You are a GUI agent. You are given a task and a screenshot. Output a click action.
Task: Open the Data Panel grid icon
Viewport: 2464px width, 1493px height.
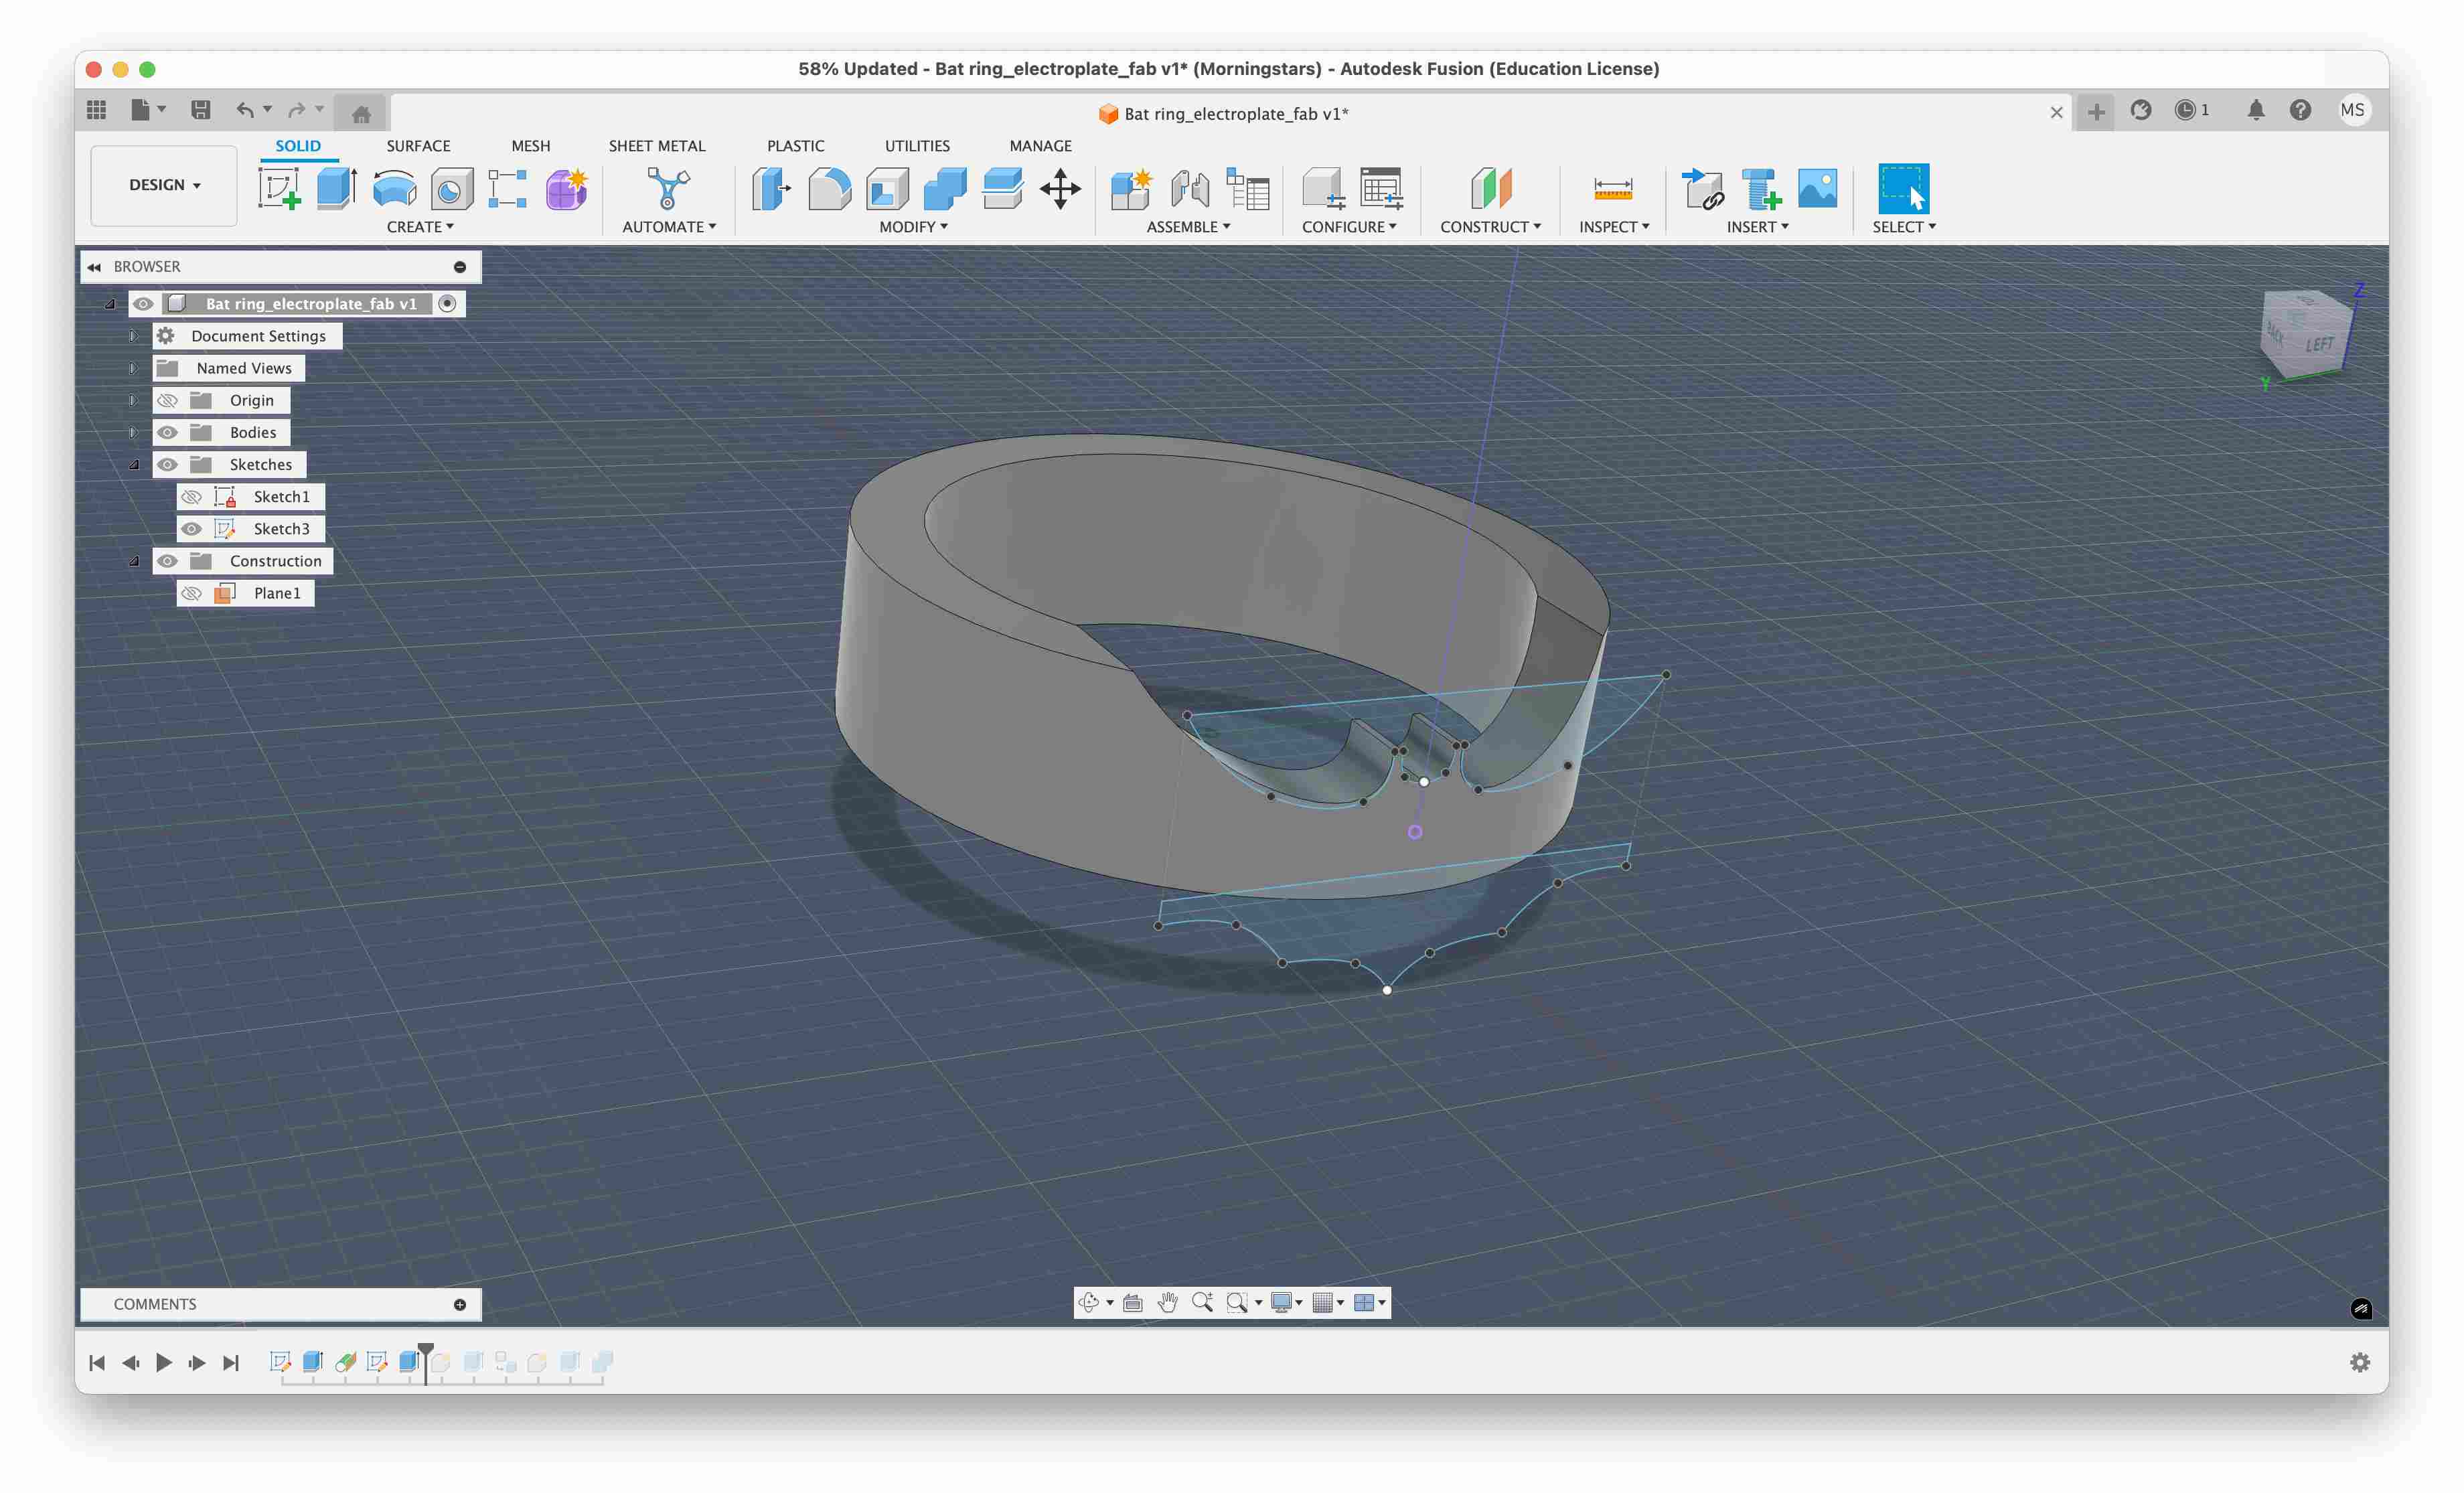pyautogui.click(x=97, y=110)
